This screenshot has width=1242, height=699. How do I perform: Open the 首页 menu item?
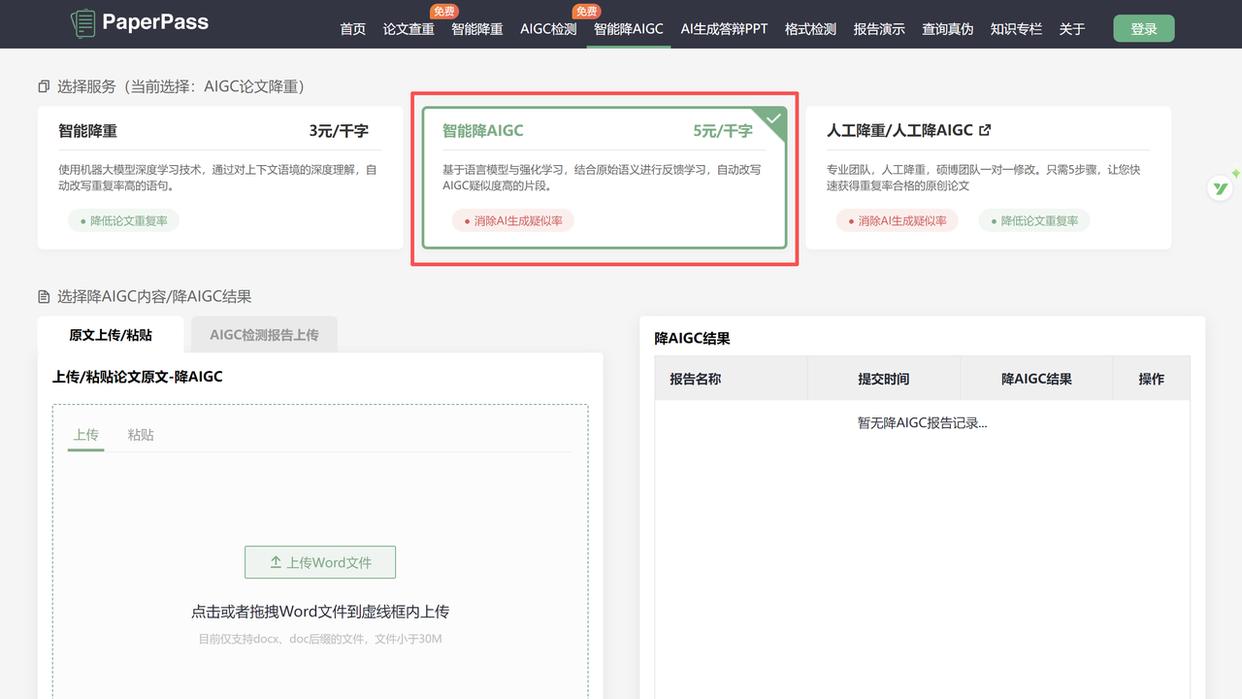(x=352, y=29)
